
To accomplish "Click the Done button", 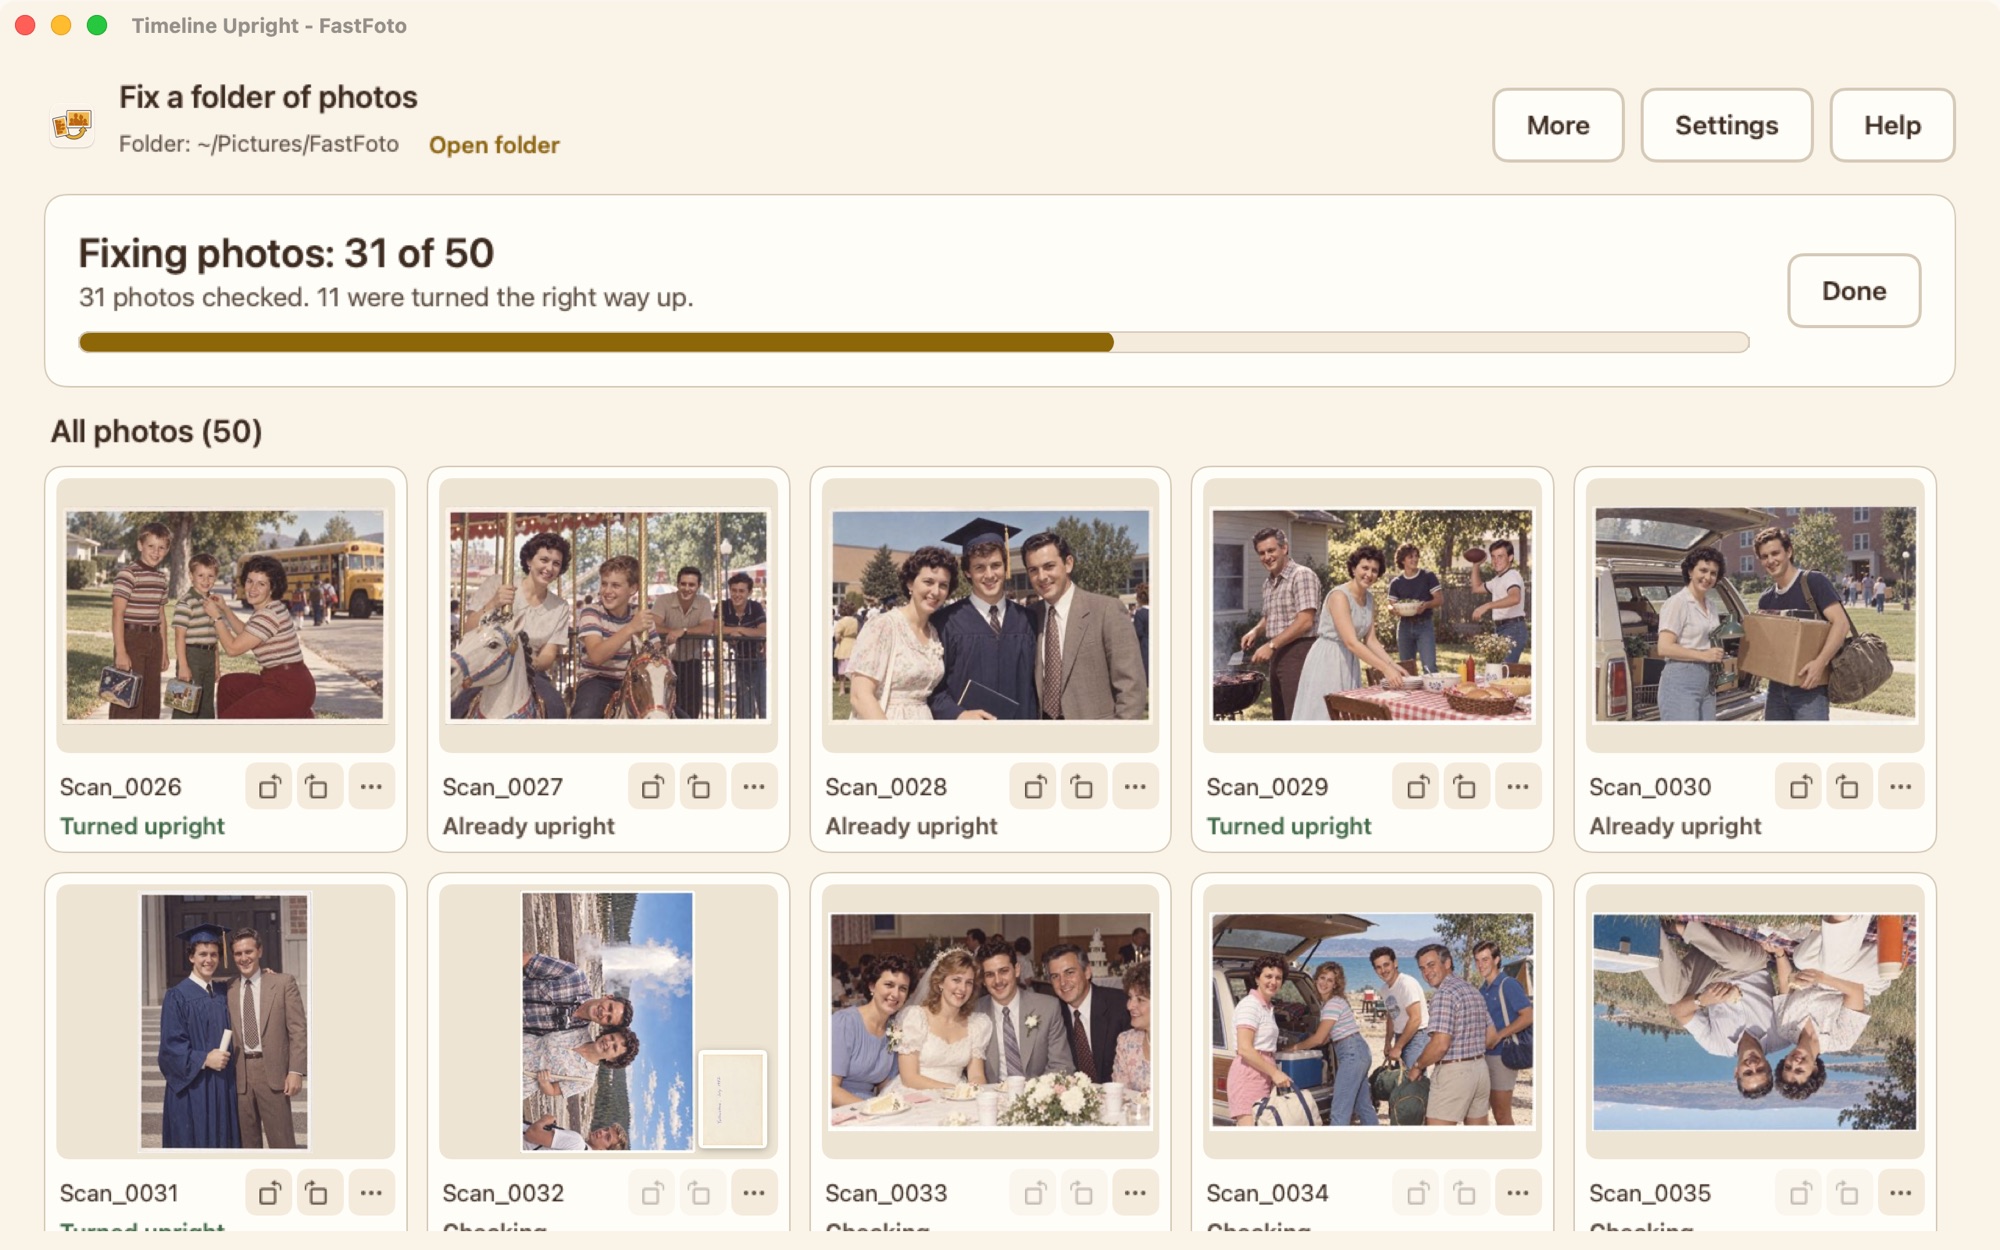I will click(x=1854, y=291).
